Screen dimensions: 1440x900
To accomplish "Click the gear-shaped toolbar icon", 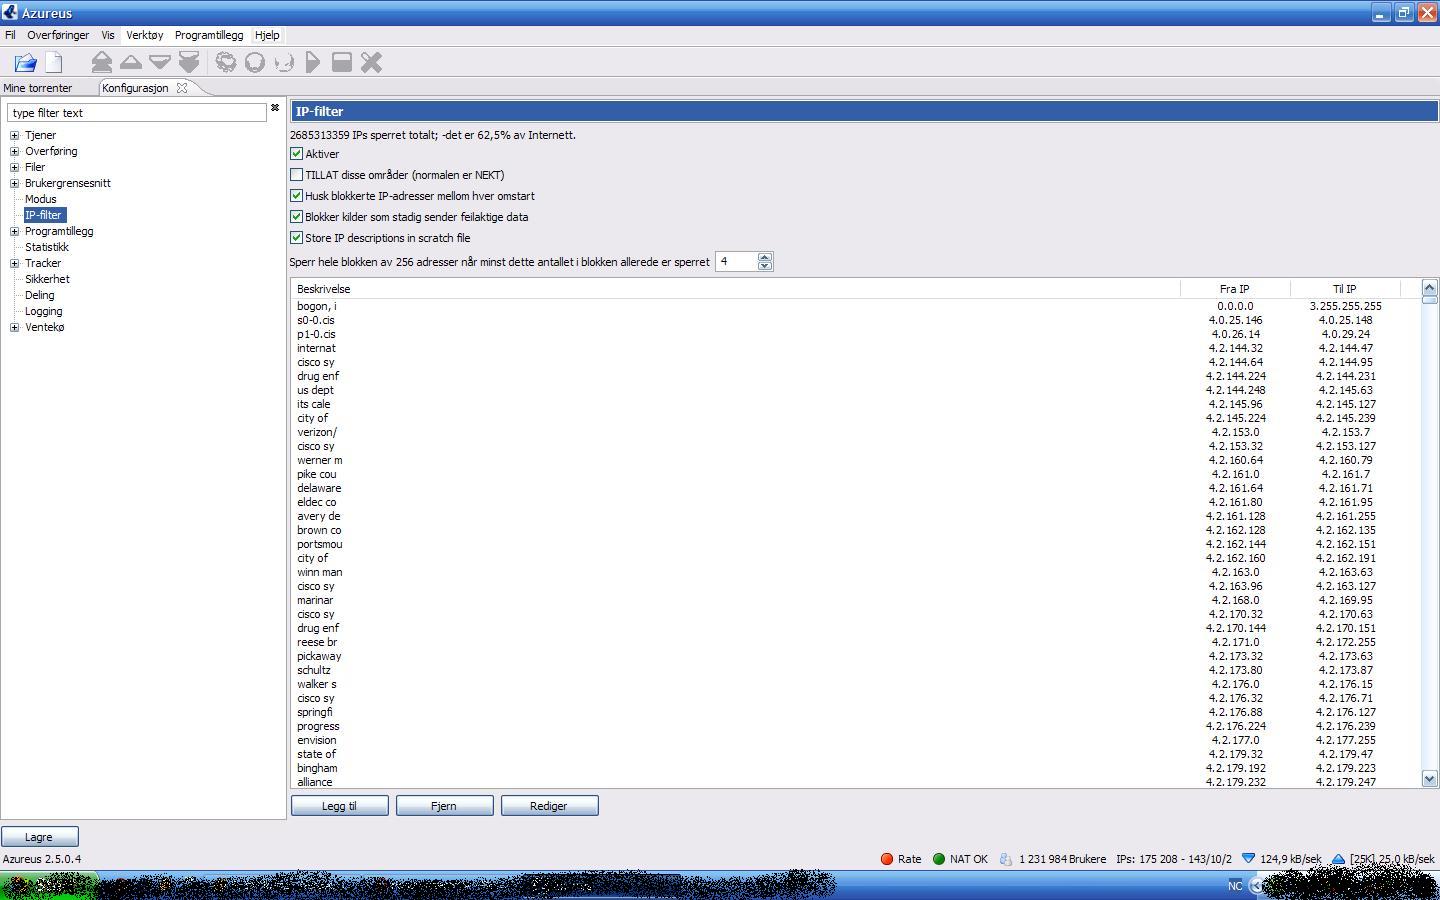I will 226,62.
